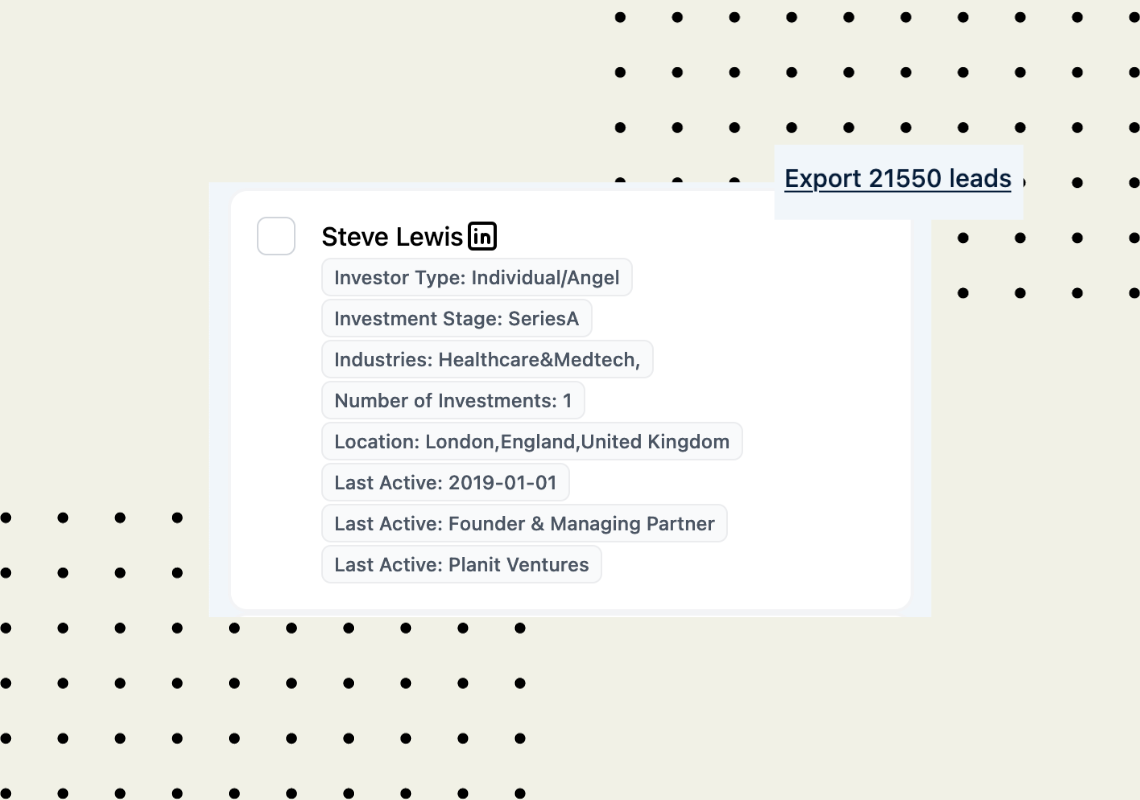Click the pale blue border beneath the lead card

(570, 613)
